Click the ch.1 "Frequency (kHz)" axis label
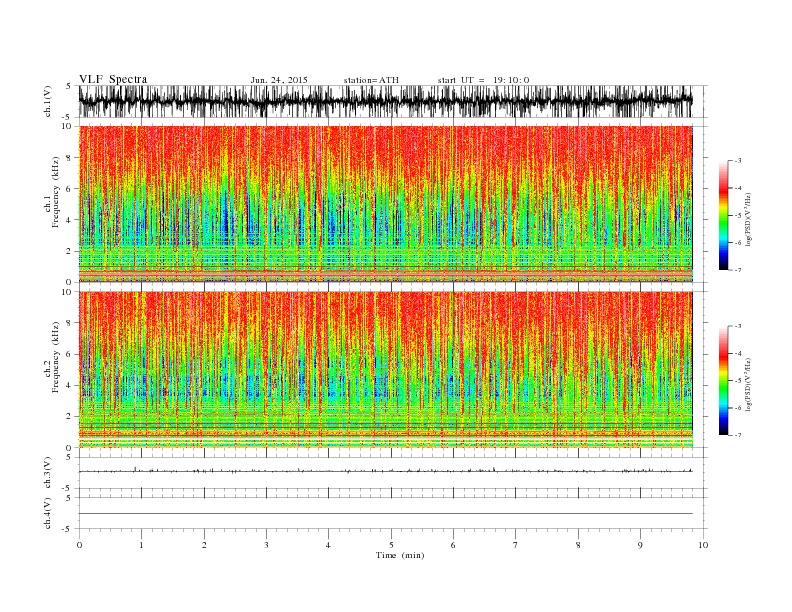Viewport: 792px width, 612px height. click(x=54, y=192)
